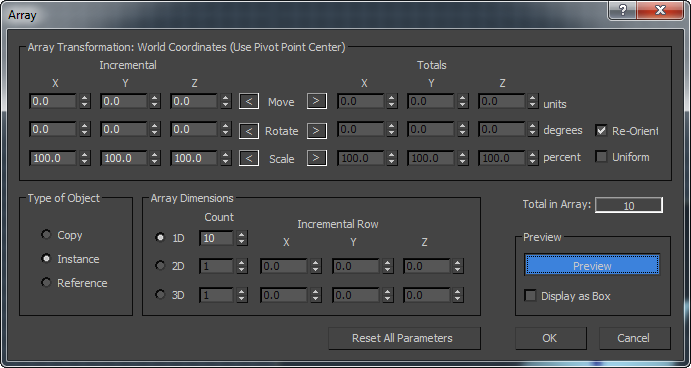The height and width of the screenshot is (368, 691).
Task: Click the Incremental Move Y spinner
Action: point(155,101)
